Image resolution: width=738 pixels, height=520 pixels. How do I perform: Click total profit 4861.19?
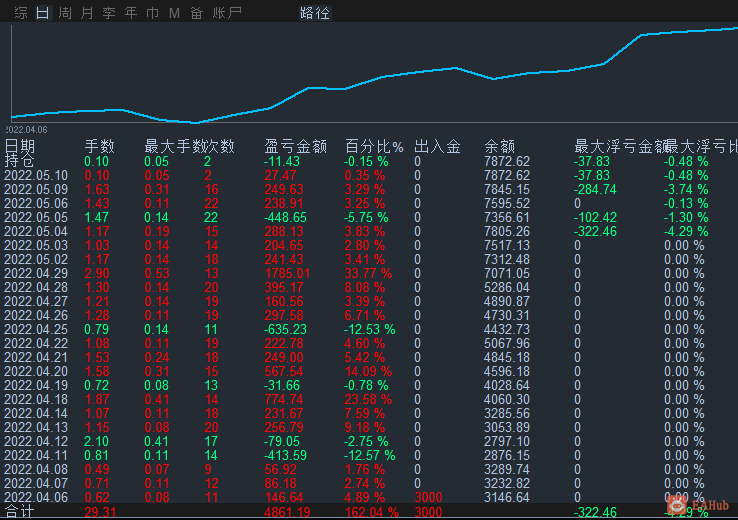(287, 512)
